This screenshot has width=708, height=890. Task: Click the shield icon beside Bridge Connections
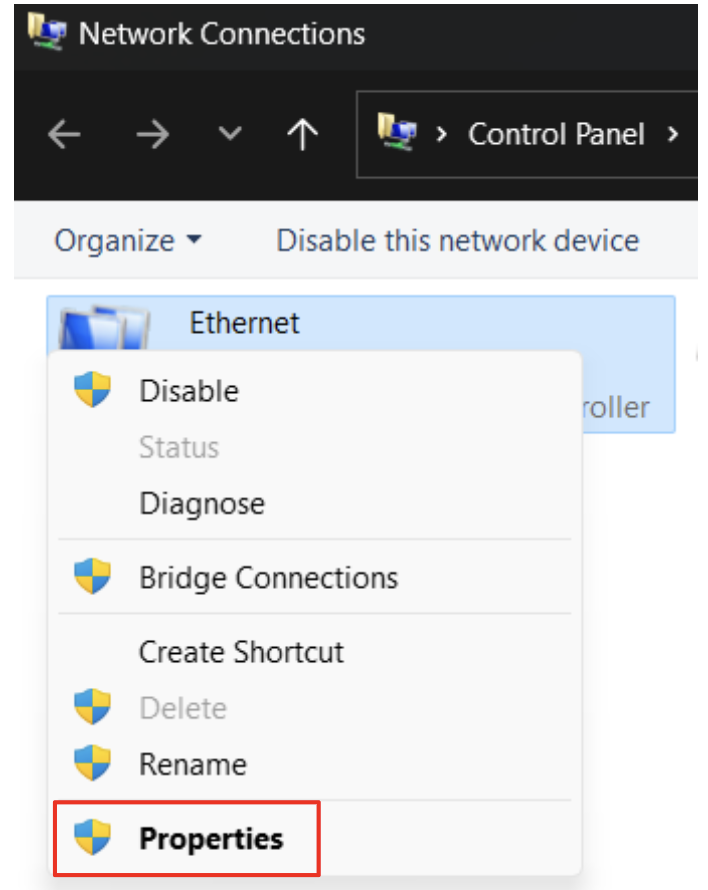tap(91, 577)
